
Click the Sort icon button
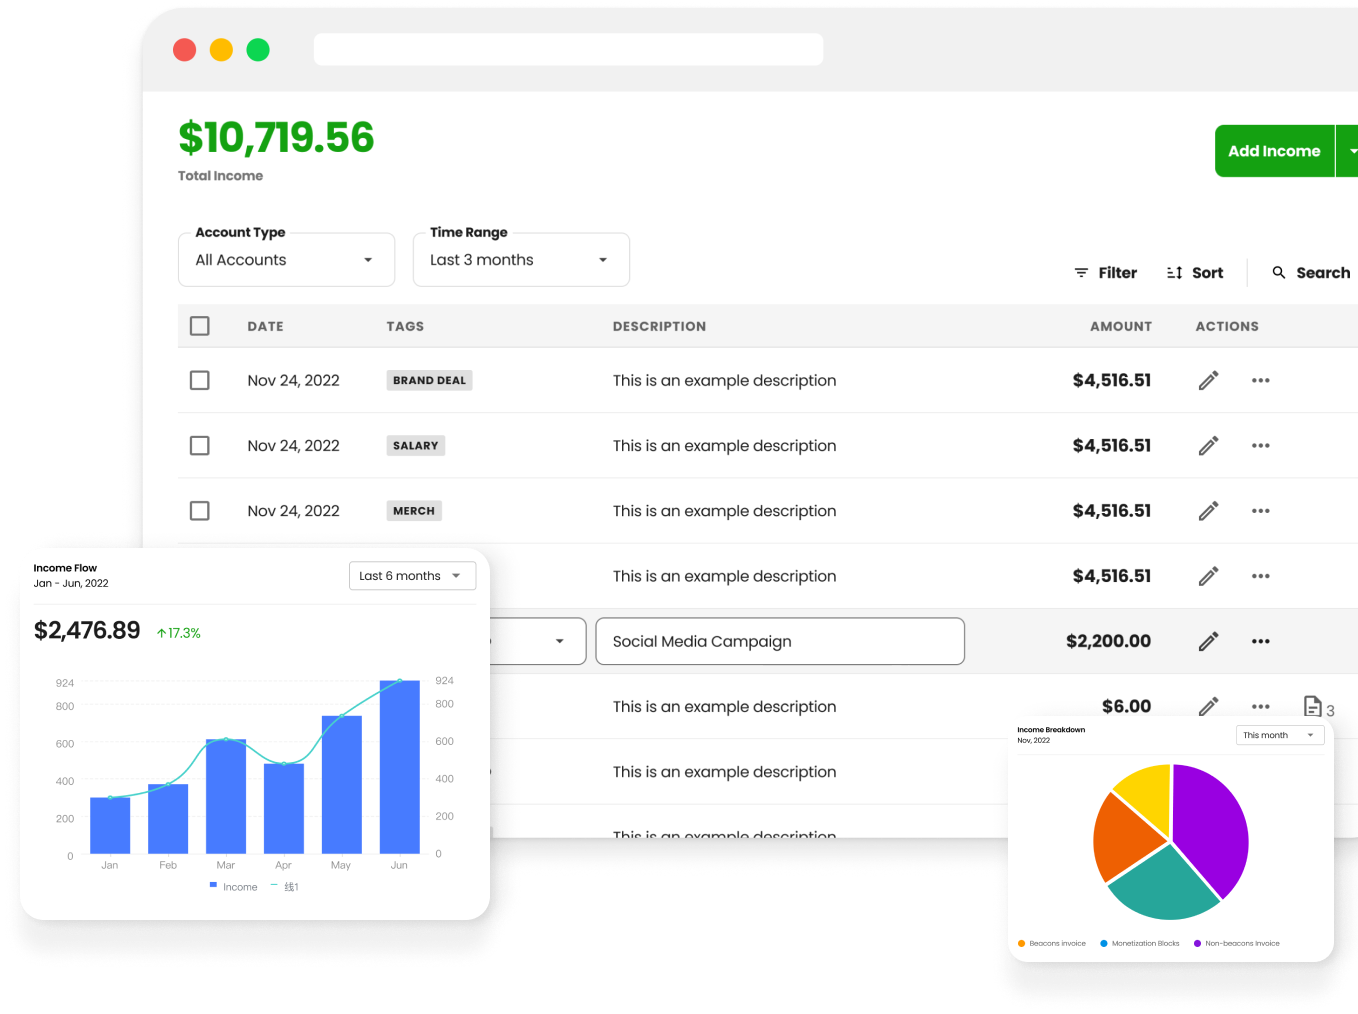pos(1175,273)
